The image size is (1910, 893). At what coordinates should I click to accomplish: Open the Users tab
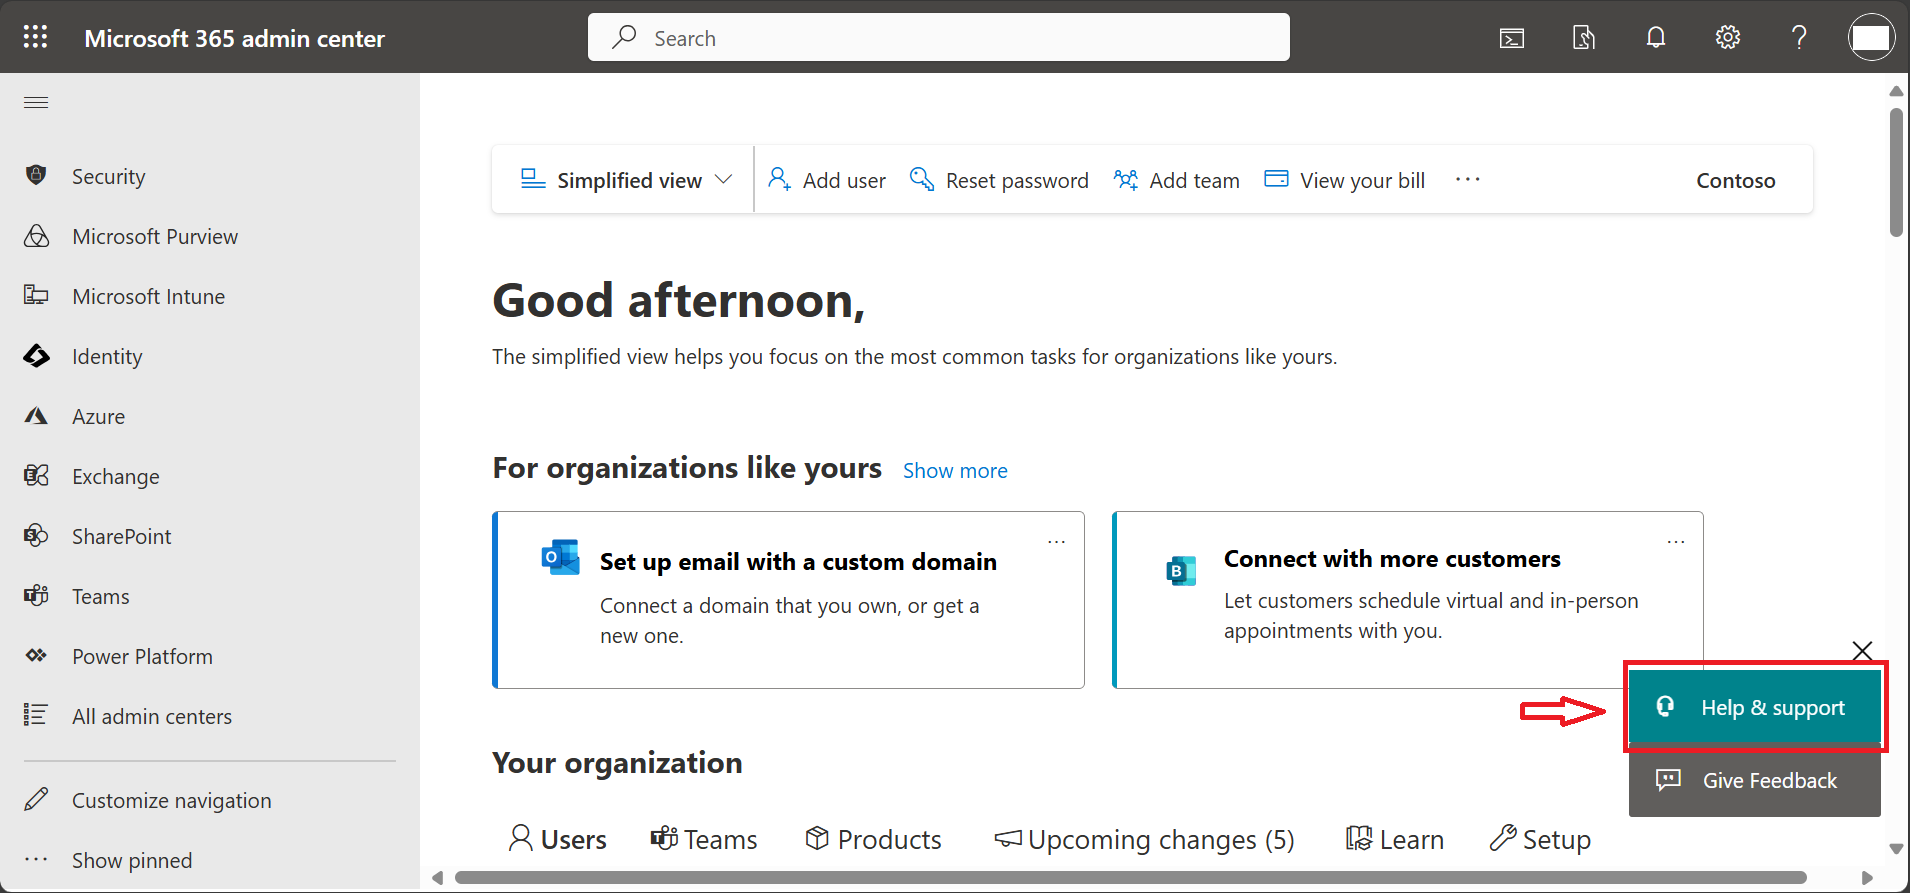point(557,839)
